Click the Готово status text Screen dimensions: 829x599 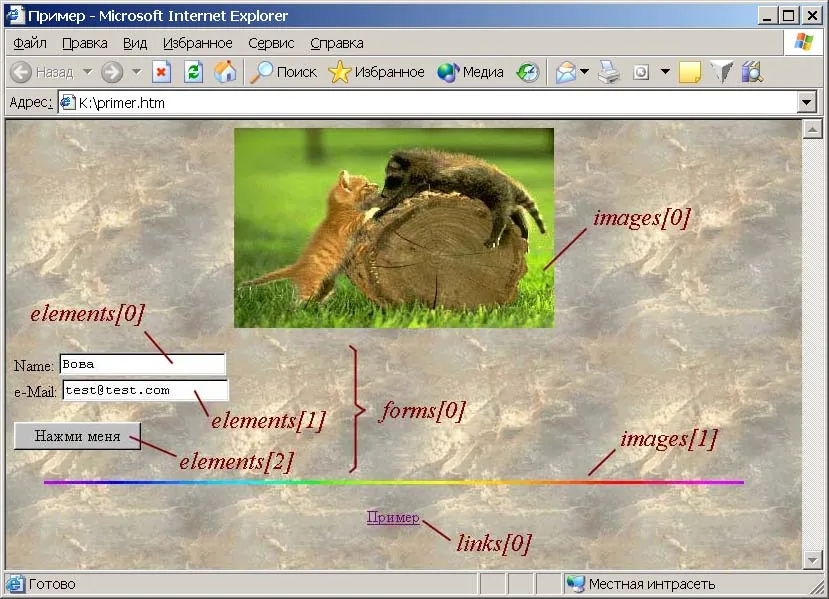click(x=52, y=584)
